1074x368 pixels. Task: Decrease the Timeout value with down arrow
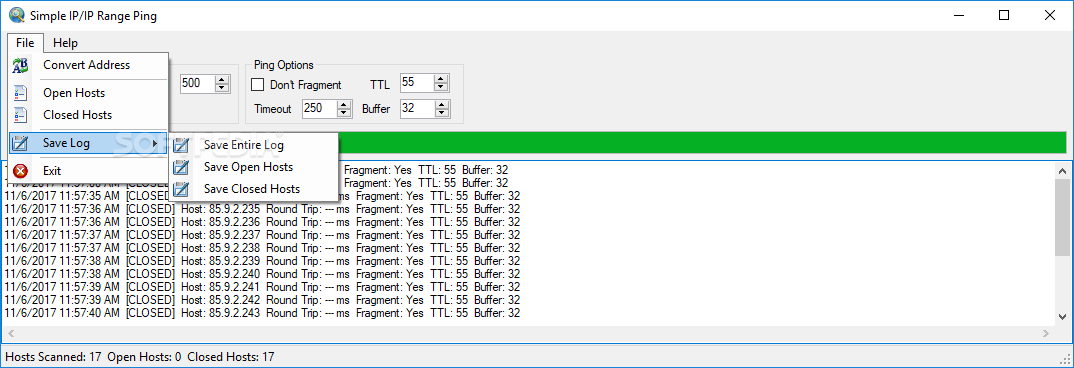coord(344,113)
